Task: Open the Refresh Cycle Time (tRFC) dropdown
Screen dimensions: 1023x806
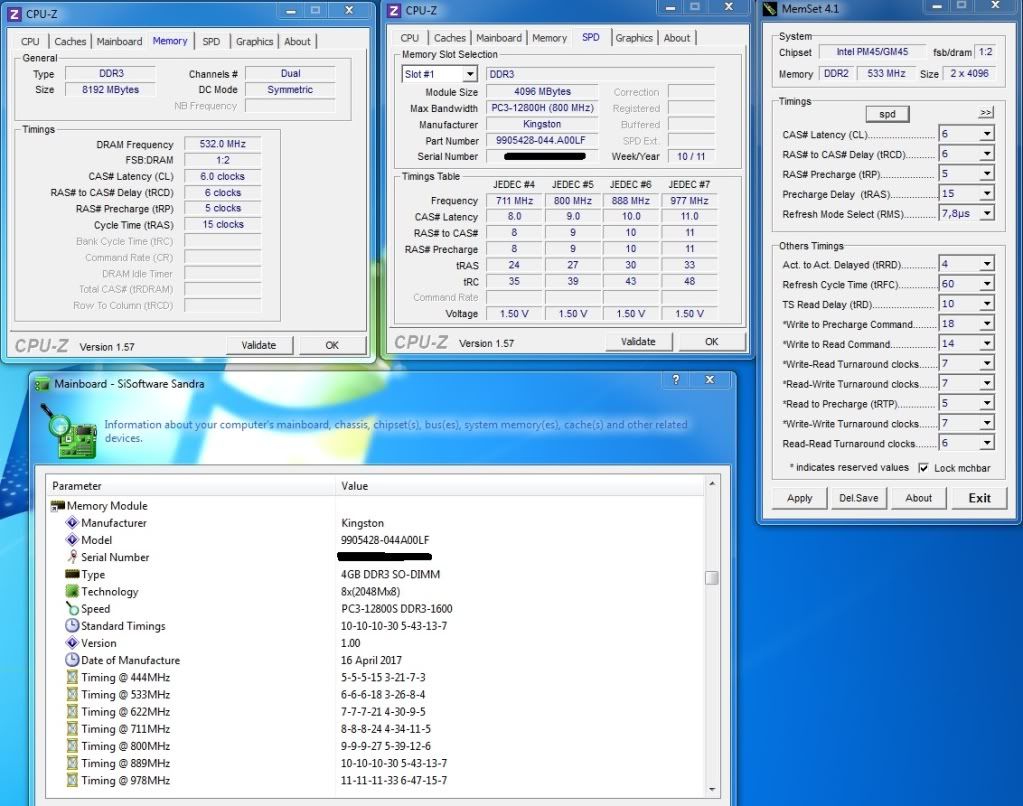Action: (x=987, y=284)
